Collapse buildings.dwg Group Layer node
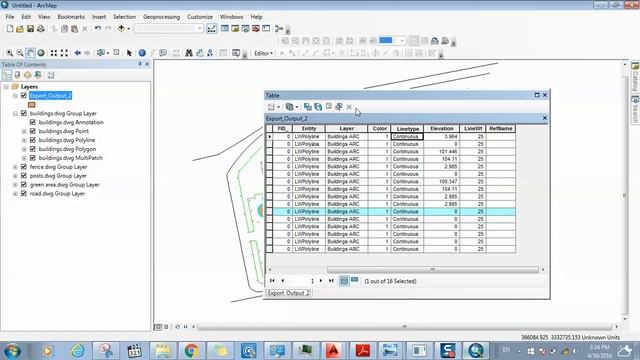This screenshot has width=640, height=360. [15, 113]
